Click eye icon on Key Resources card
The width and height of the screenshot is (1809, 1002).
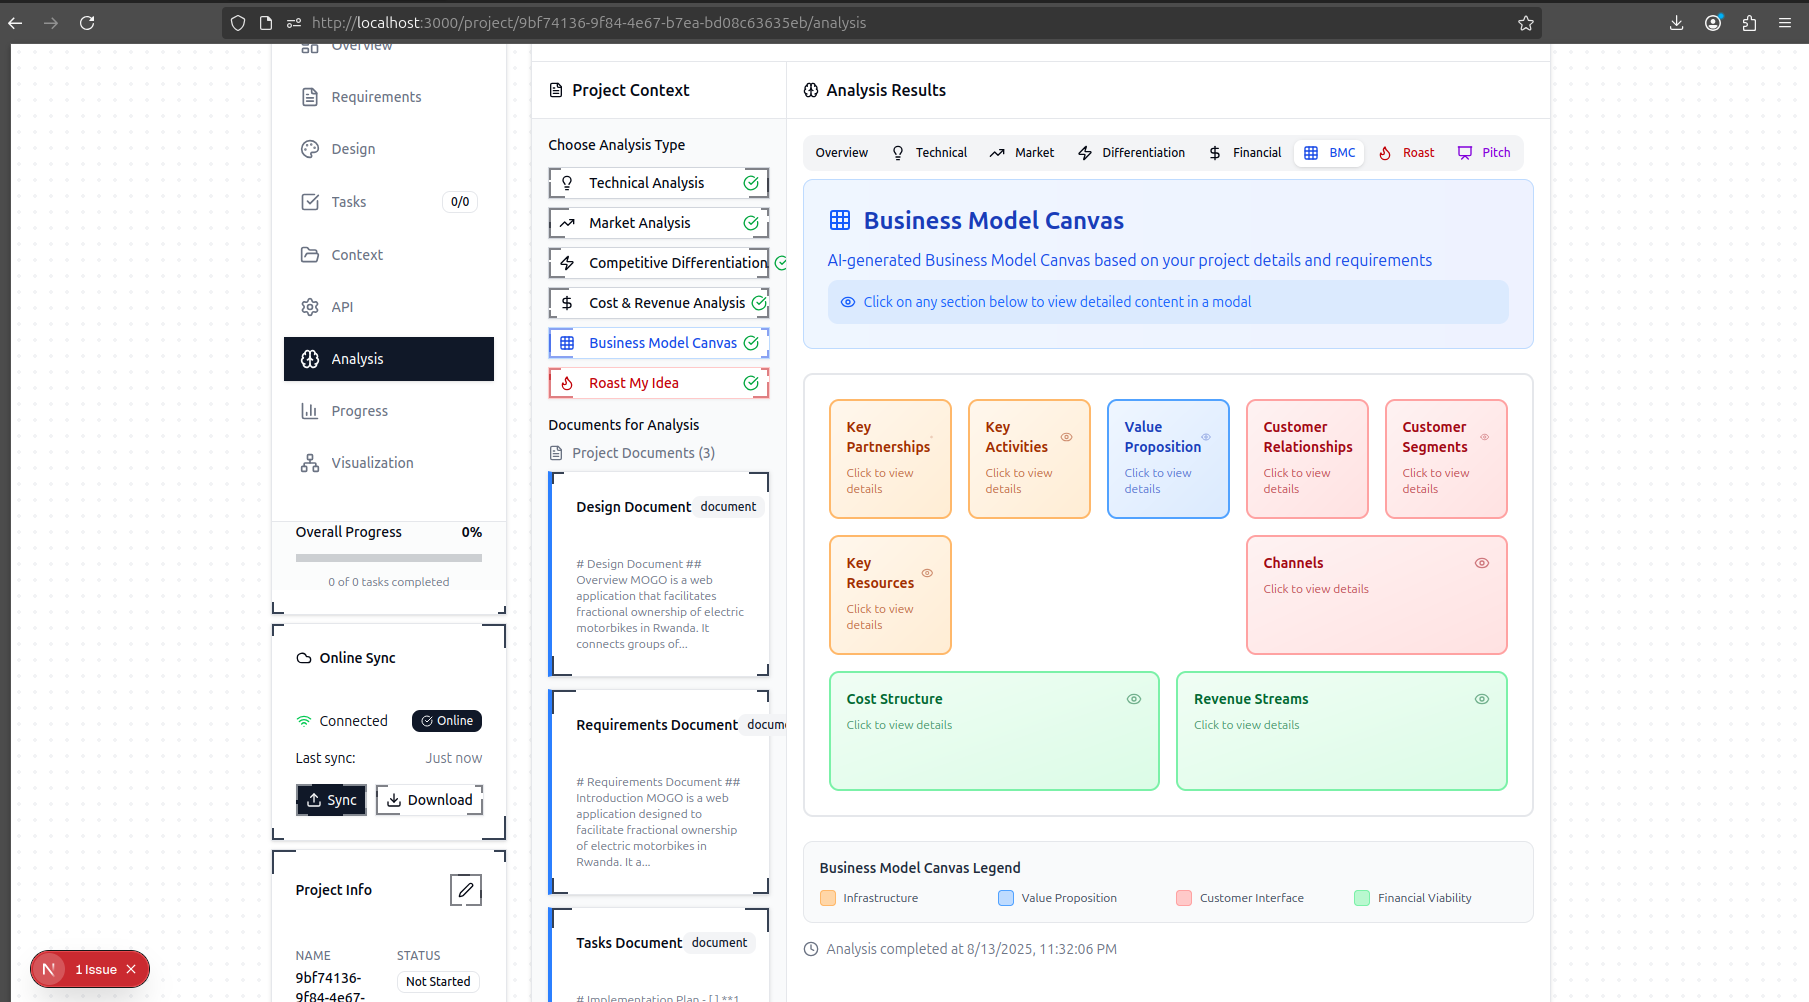point(927,573)
